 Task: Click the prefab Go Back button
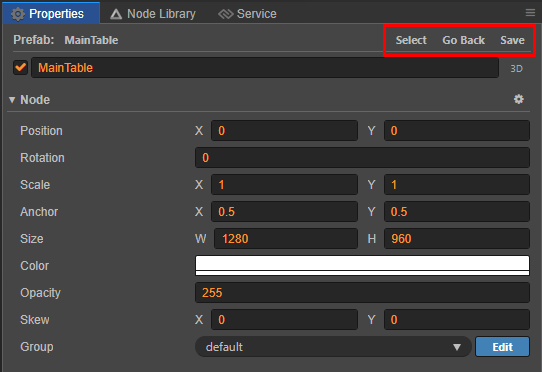pyautogui.click(x=464, y=40)
